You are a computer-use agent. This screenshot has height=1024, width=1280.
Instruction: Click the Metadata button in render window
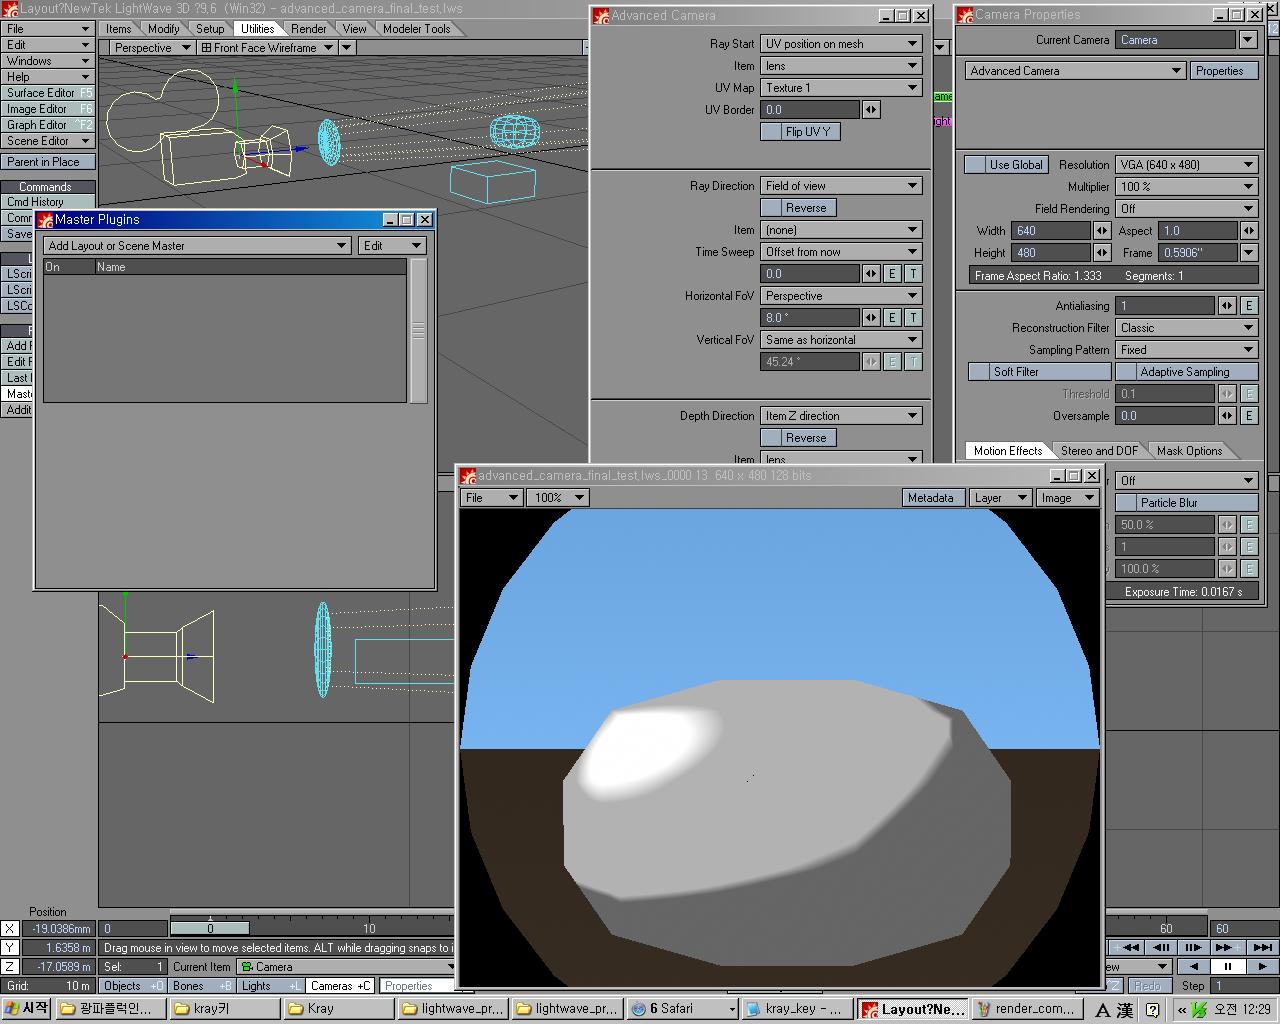coord(930,498)
